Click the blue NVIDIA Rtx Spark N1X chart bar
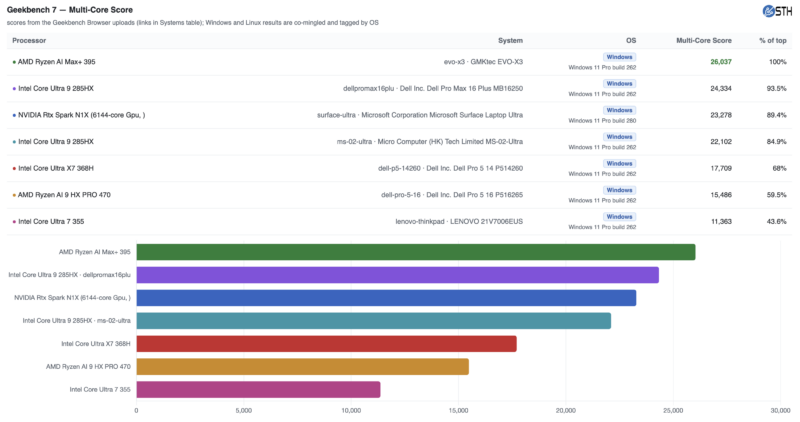The width and height of the screenshot is (800, 422). point(386,298)
